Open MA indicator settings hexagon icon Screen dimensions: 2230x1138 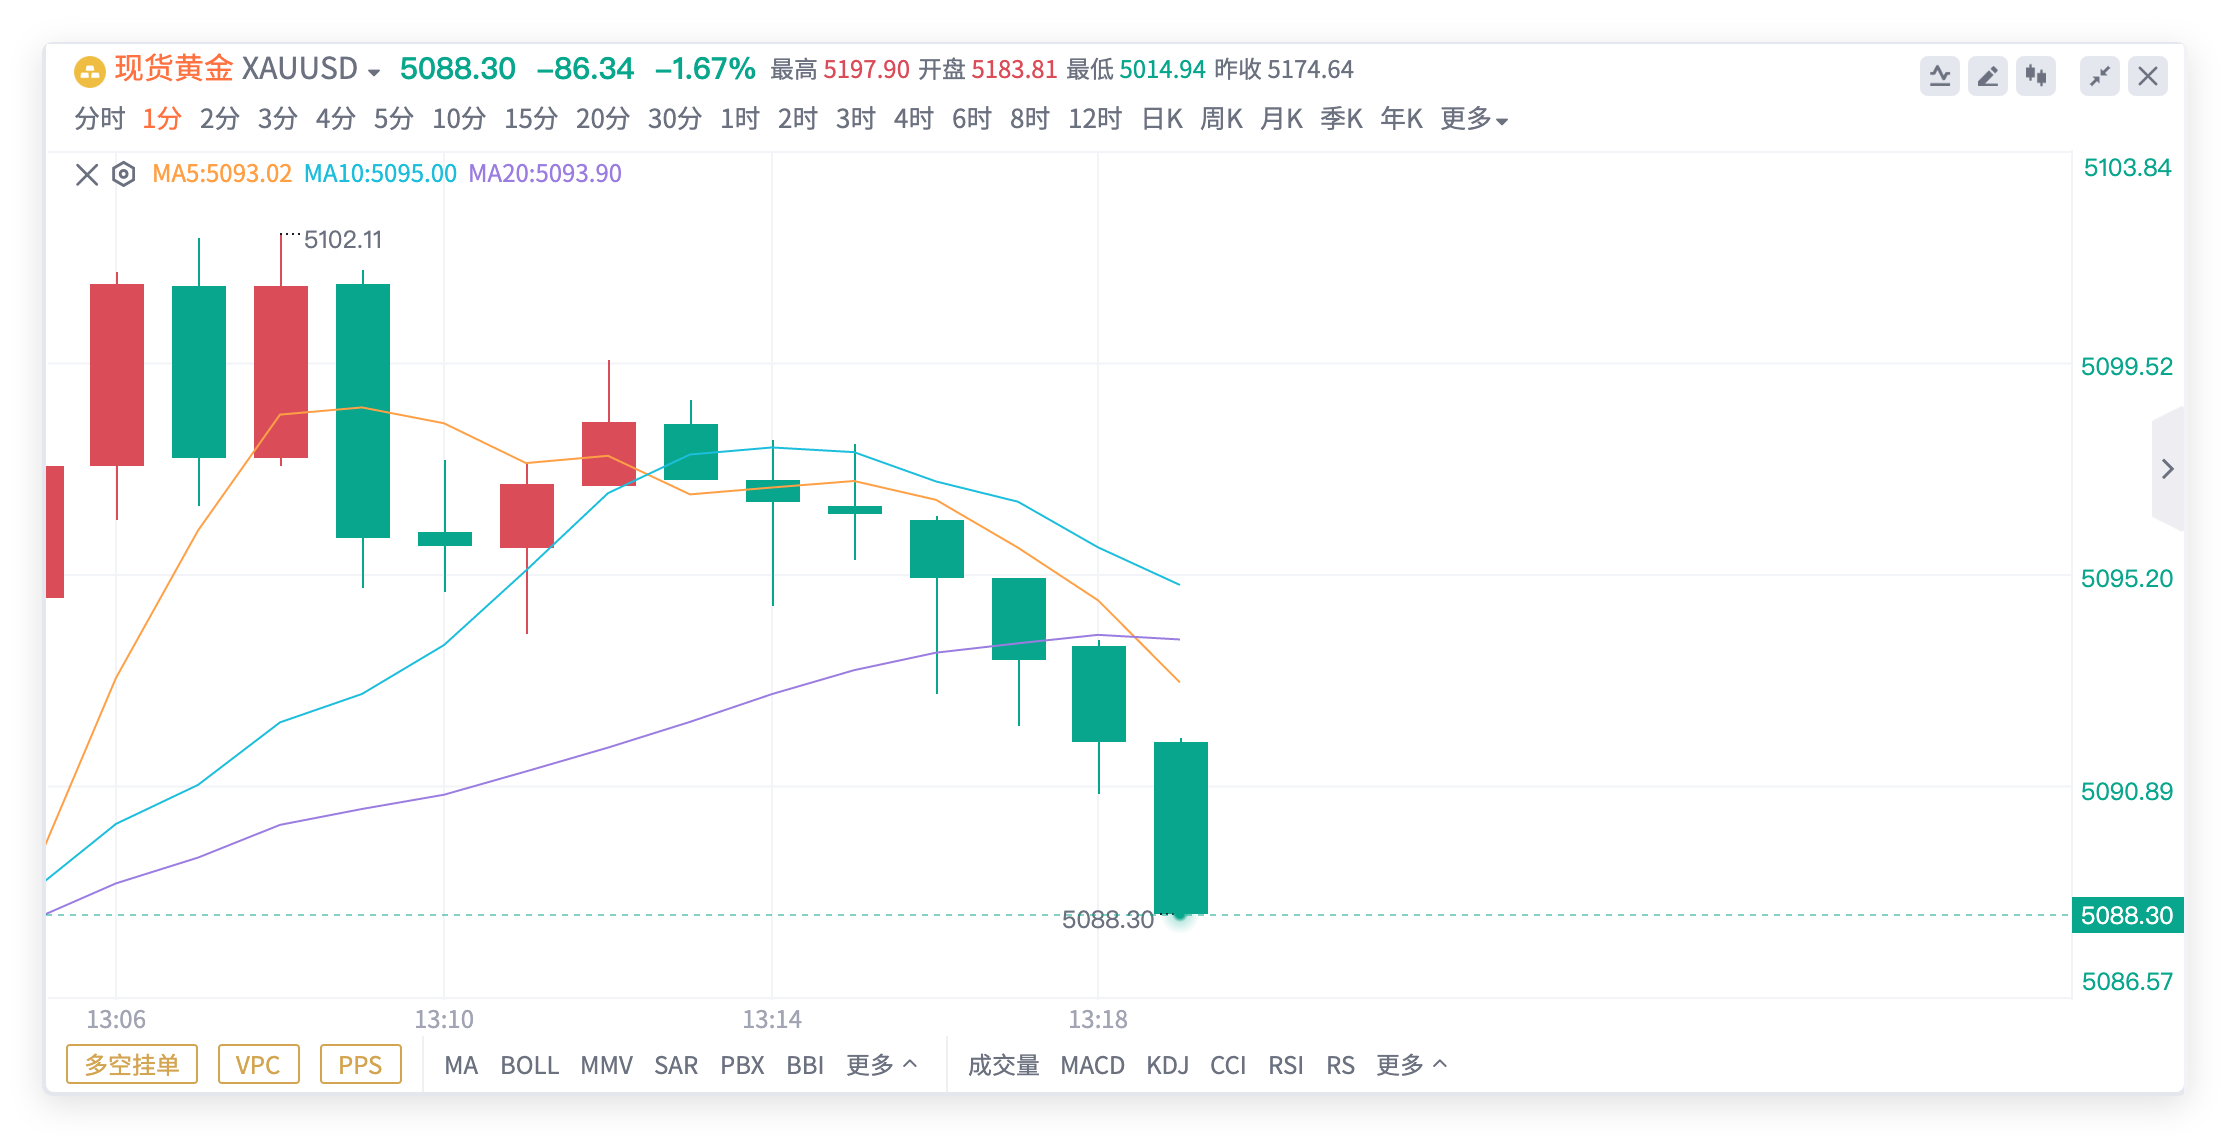123,174
